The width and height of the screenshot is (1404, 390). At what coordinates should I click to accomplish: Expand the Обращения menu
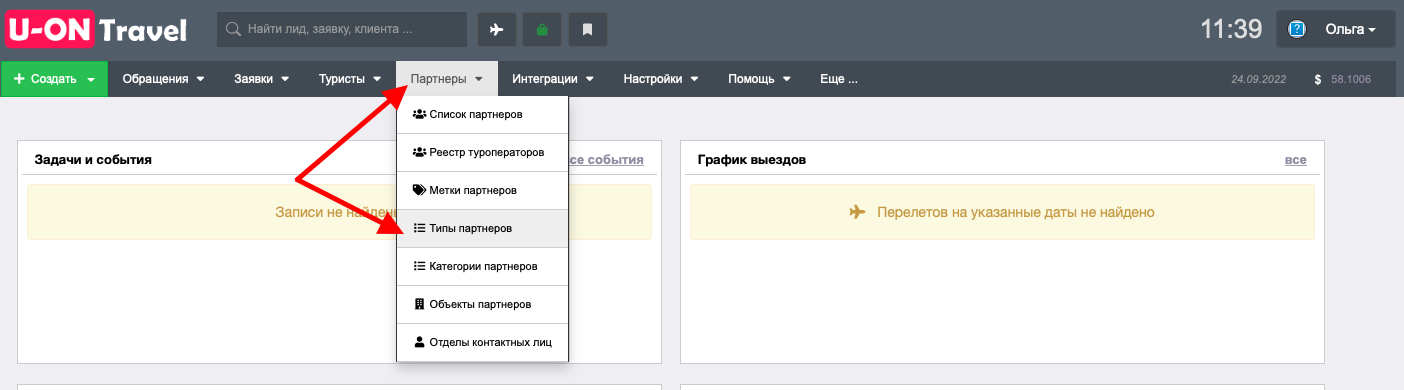point(163,79)
